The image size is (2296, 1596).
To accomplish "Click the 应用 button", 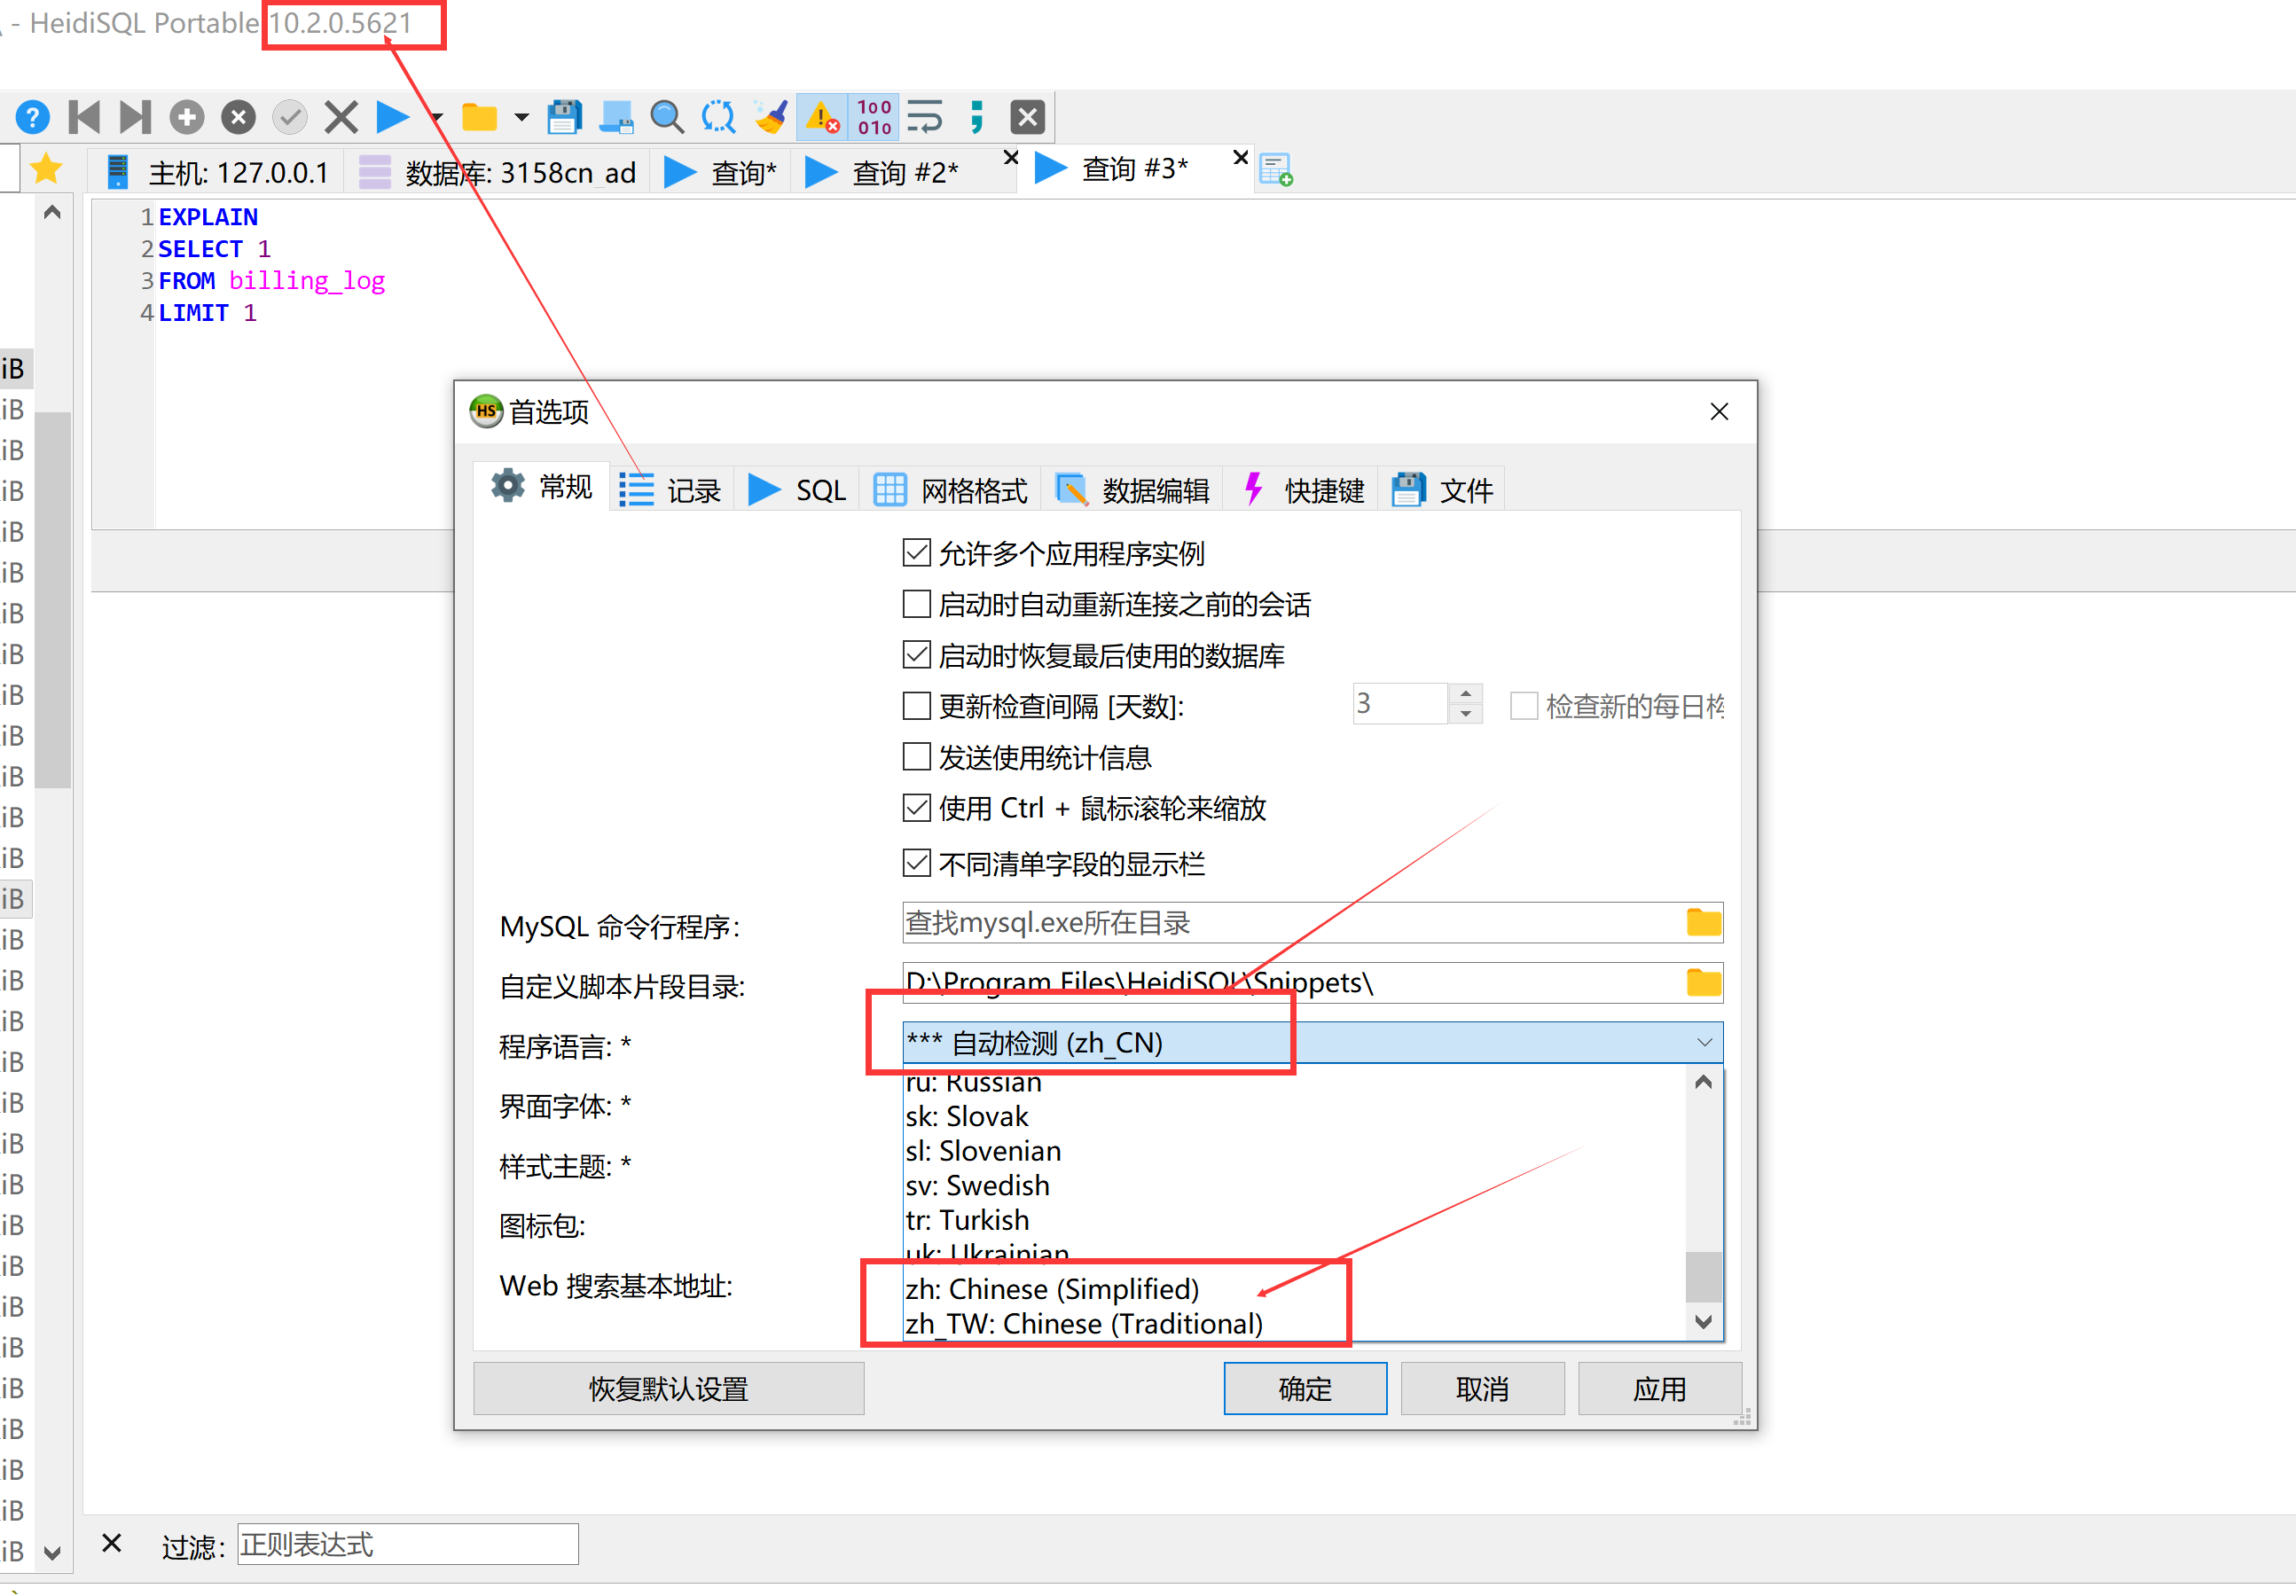I will tap(1660, 1389).
